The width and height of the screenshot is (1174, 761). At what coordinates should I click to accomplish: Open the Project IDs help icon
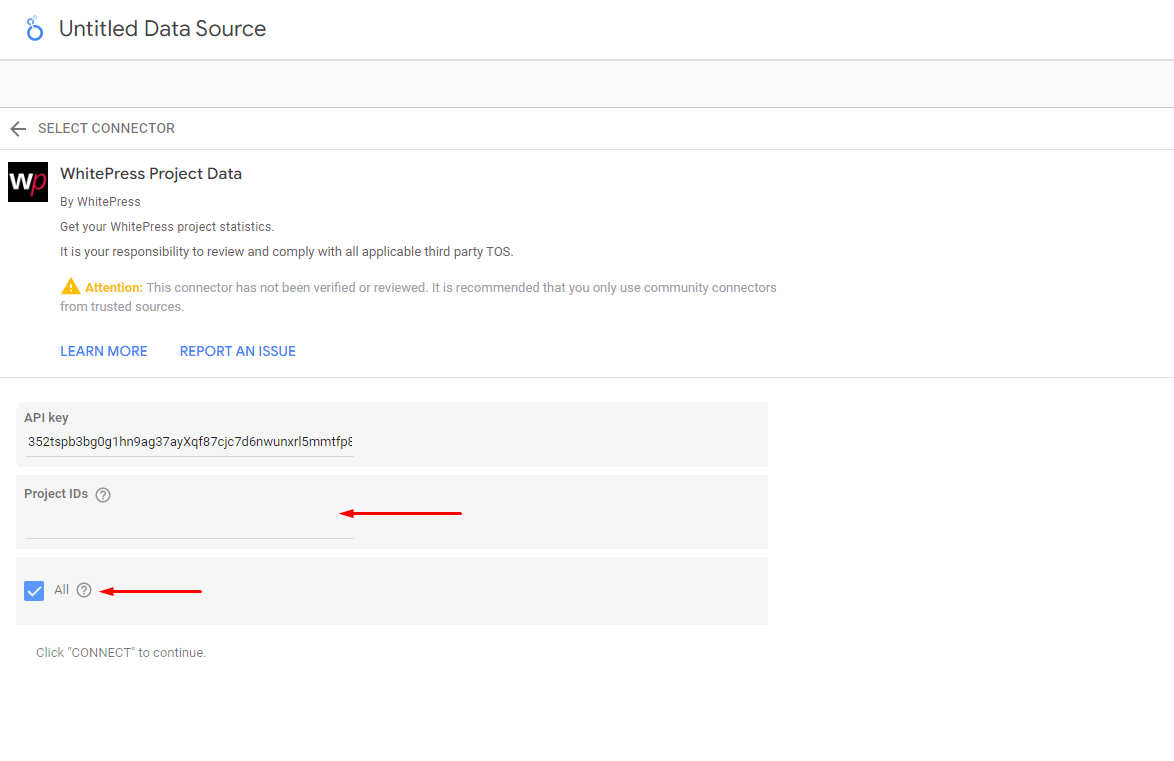coord(103,494)
